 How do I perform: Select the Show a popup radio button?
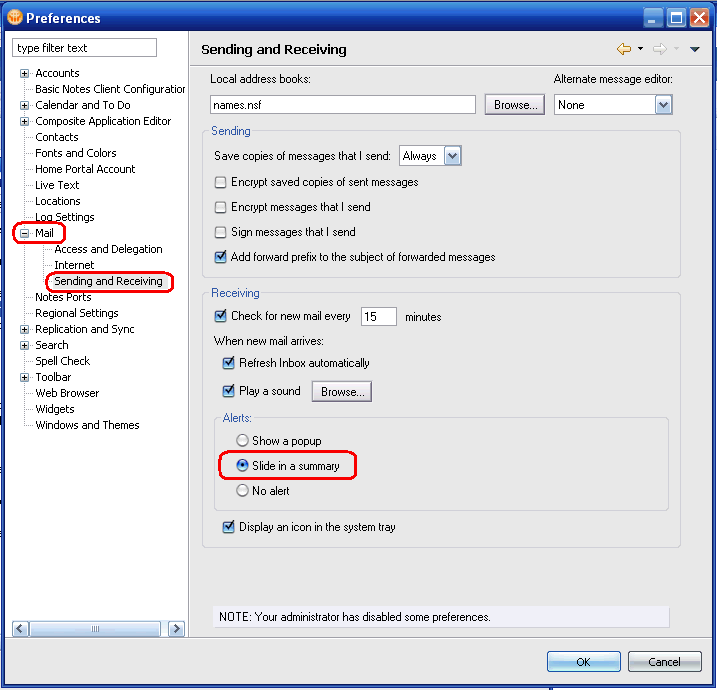pos(242,441)
